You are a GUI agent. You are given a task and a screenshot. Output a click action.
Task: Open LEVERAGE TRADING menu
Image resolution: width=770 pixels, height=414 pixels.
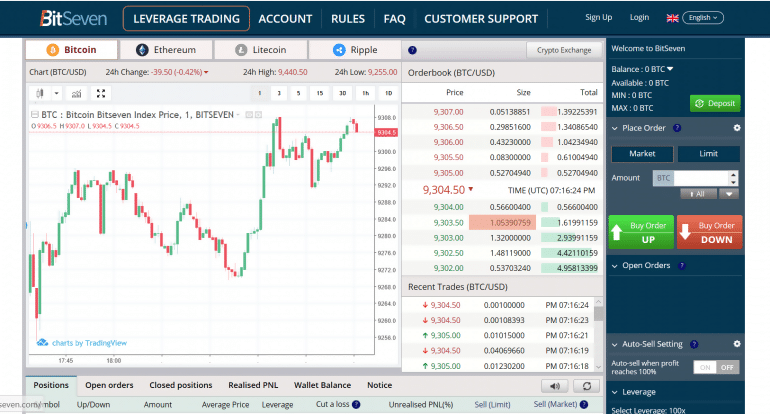tap(186, 19)
